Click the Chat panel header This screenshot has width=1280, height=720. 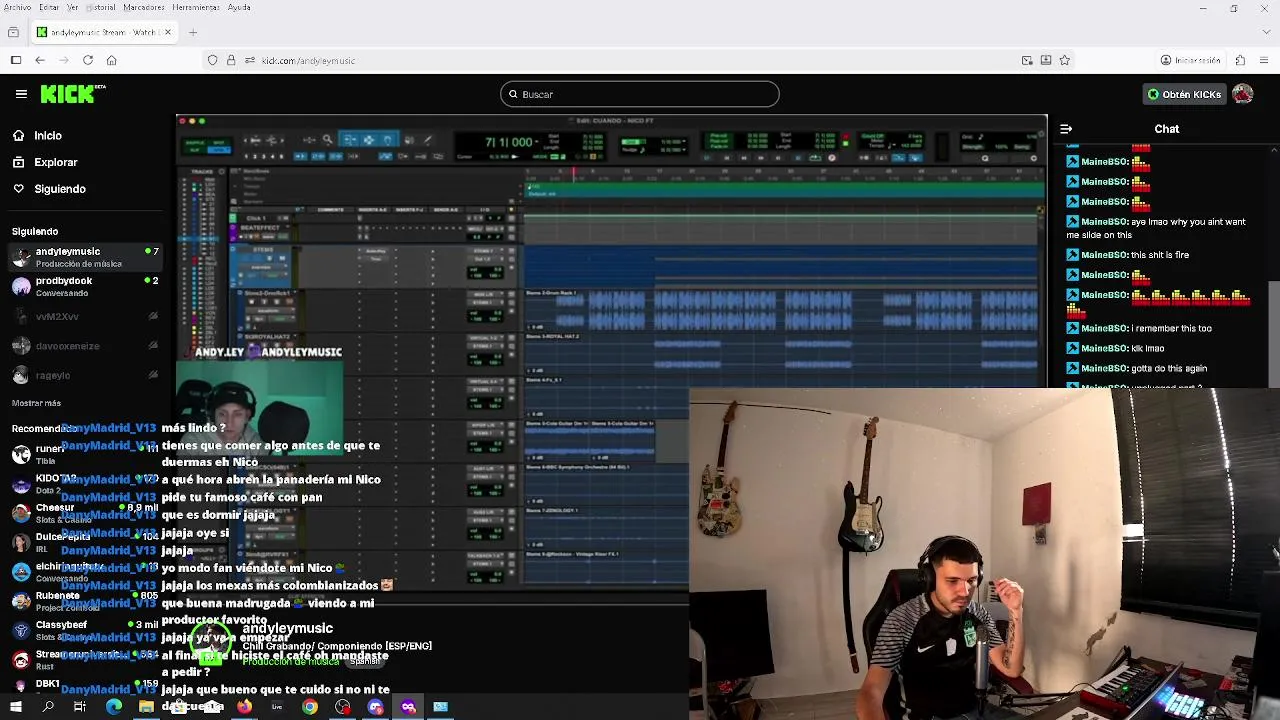[1166, 129]
